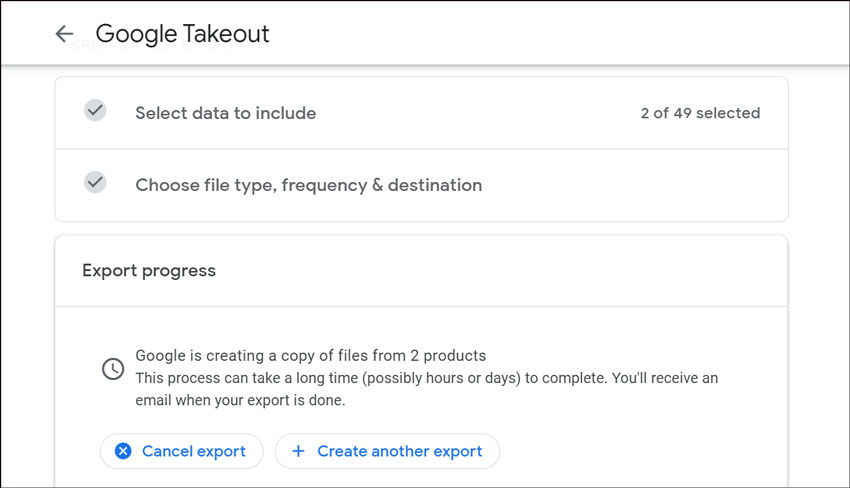Click the word "destination" in the second step
The height and width of the screenshot is (488, 850).
coord(434,185)
